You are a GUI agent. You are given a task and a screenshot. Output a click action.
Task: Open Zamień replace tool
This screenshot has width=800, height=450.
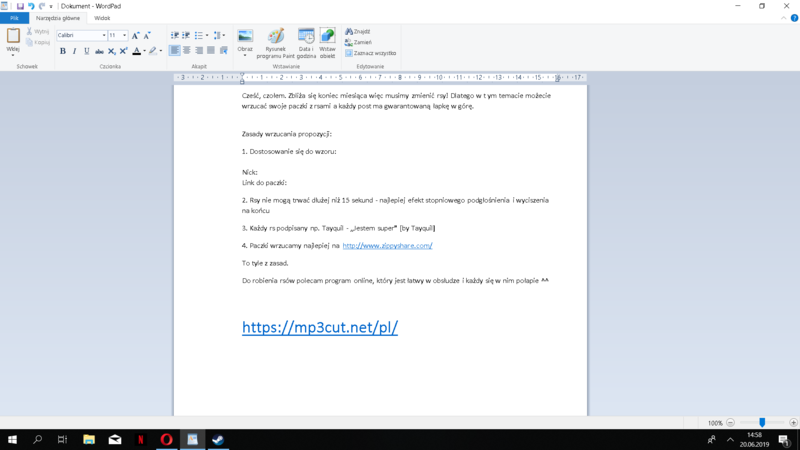point(358,42)
